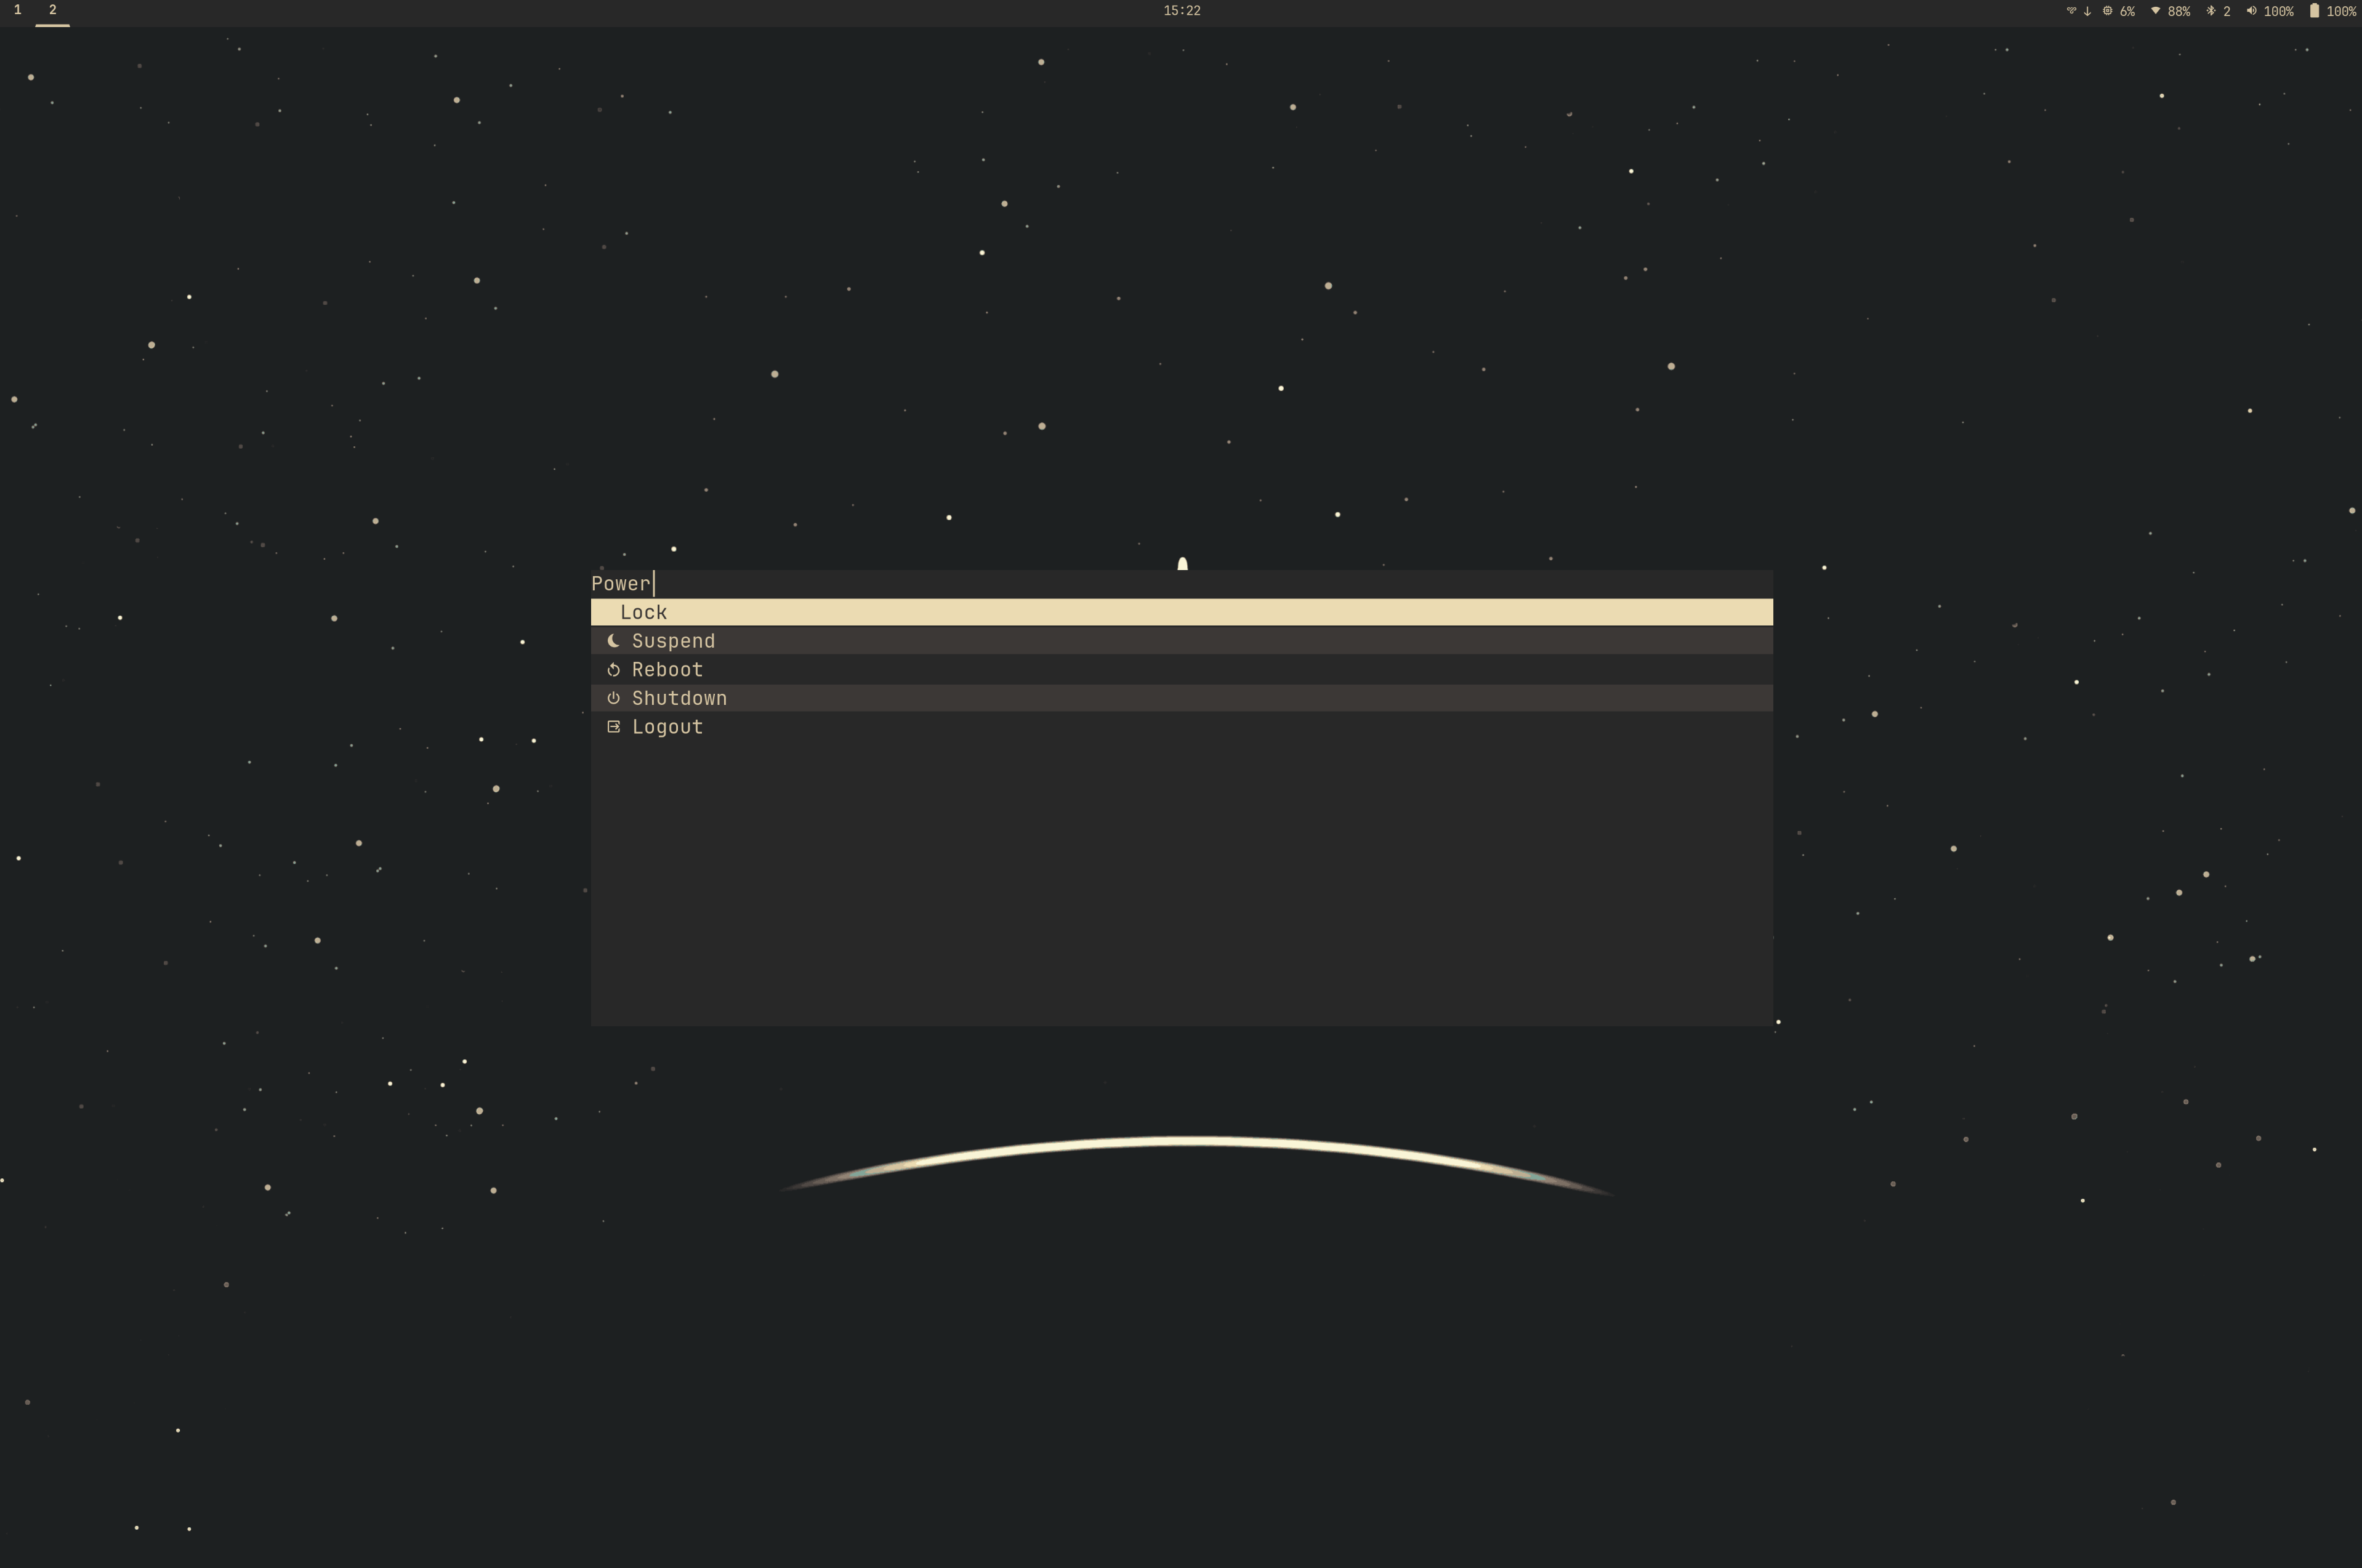
Task: Click the CPU chip usage icon
Action: (x=2107, y=11)
